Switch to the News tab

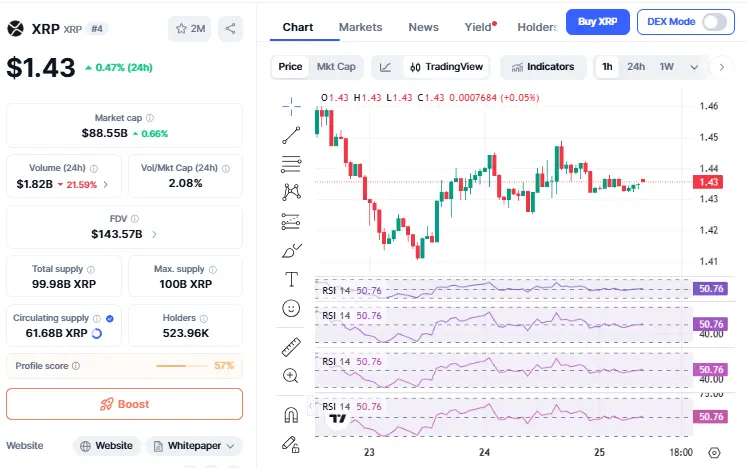(x=424, y=27)
